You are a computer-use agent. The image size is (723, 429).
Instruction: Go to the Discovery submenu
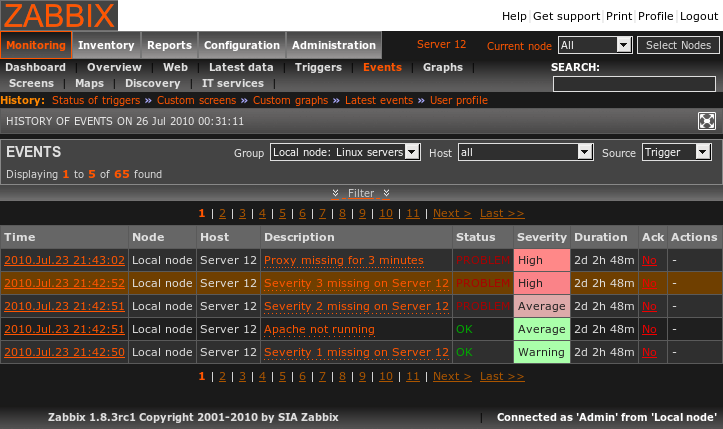(x=153, y=83)
